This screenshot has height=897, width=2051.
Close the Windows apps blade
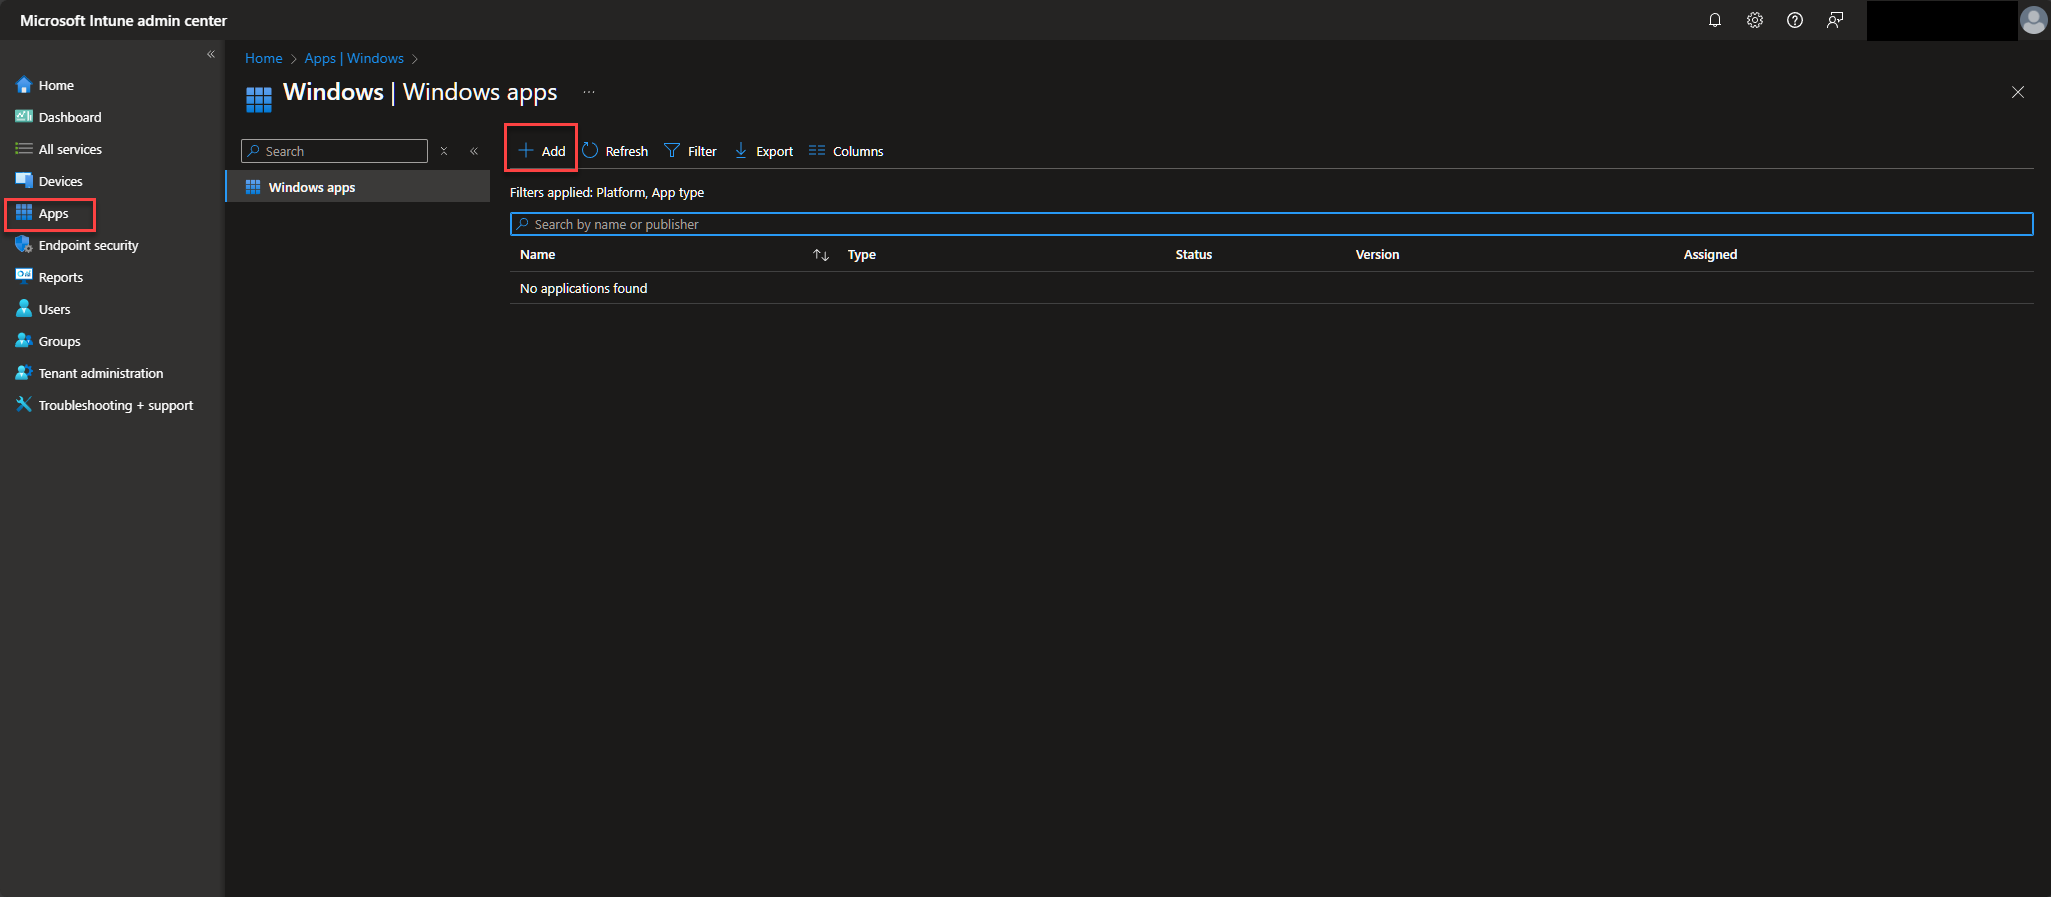(x=2018, y=92)
